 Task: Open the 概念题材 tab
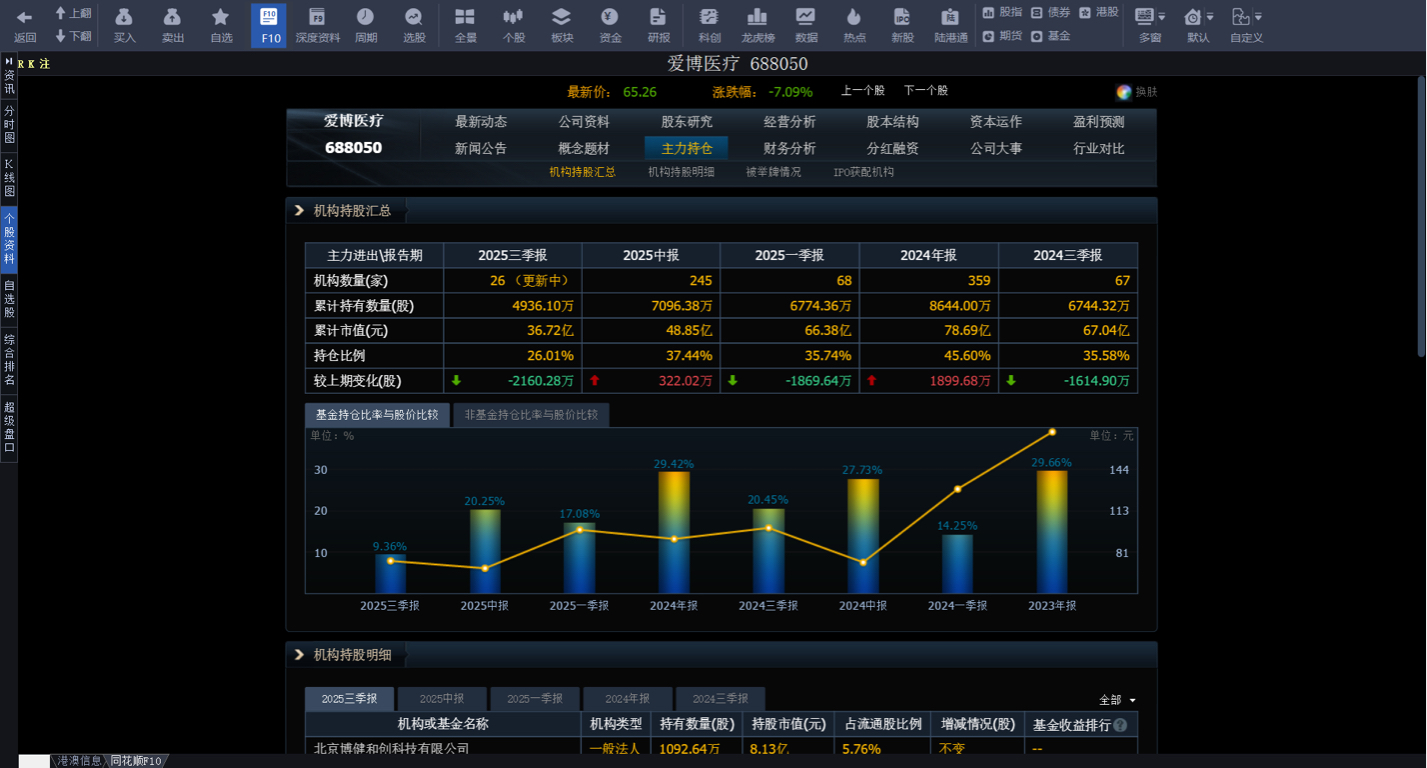(x=584, y=148)
